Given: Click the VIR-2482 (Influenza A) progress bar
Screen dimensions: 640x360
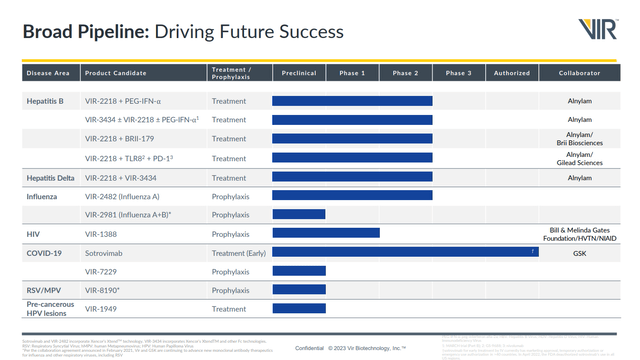Looking at the screenshot, I should (x=352, y=195).
